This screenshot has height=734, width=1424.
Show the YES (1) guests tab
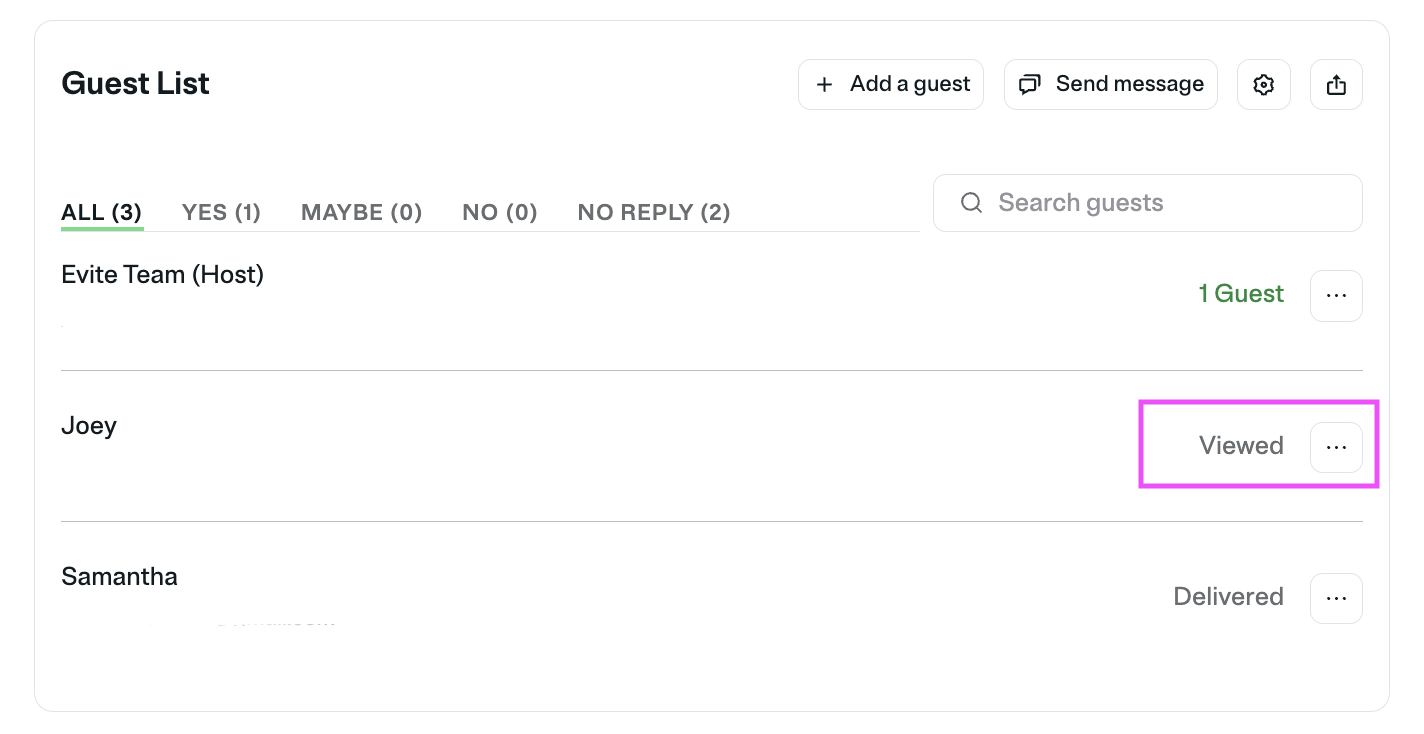[x=221, y=212]
